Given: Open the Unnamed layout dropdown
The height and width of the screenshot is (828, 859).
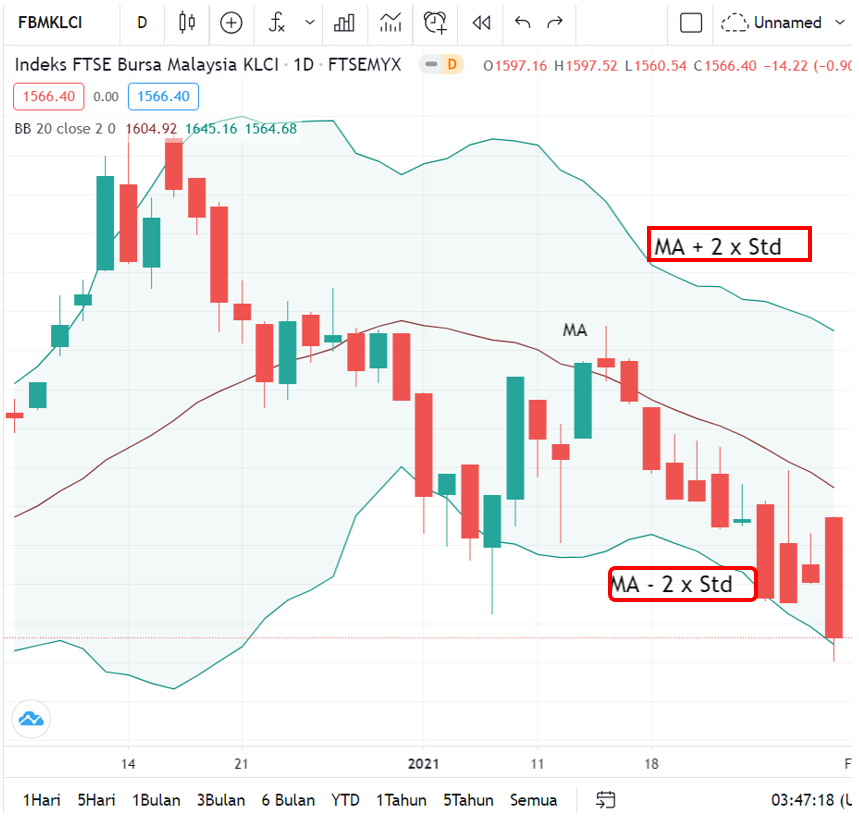Looking at the screenshot, I should pyautogui.click(x=785, y=22).
